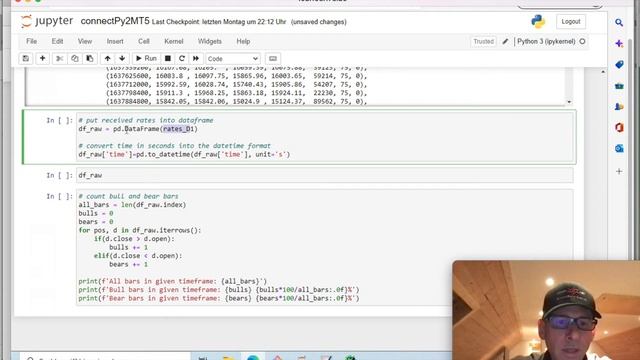This screenshot has height=360, width=640.
Task: Click the kernel idle status circle
Action: coord(582,41)
